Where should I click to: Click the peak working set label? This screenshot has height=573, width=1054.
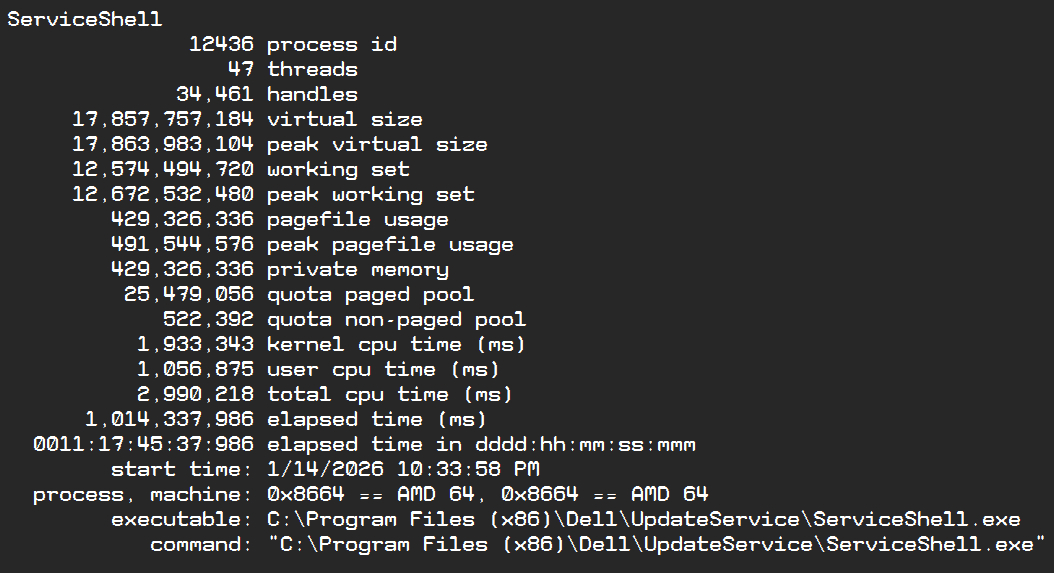point(370,194)
